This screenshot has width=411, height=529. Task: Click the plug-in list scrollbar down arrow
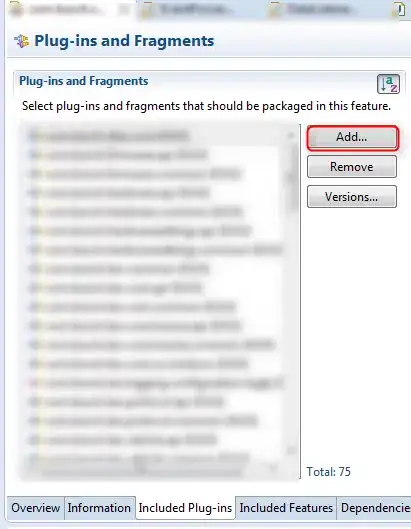pos(291,450)
